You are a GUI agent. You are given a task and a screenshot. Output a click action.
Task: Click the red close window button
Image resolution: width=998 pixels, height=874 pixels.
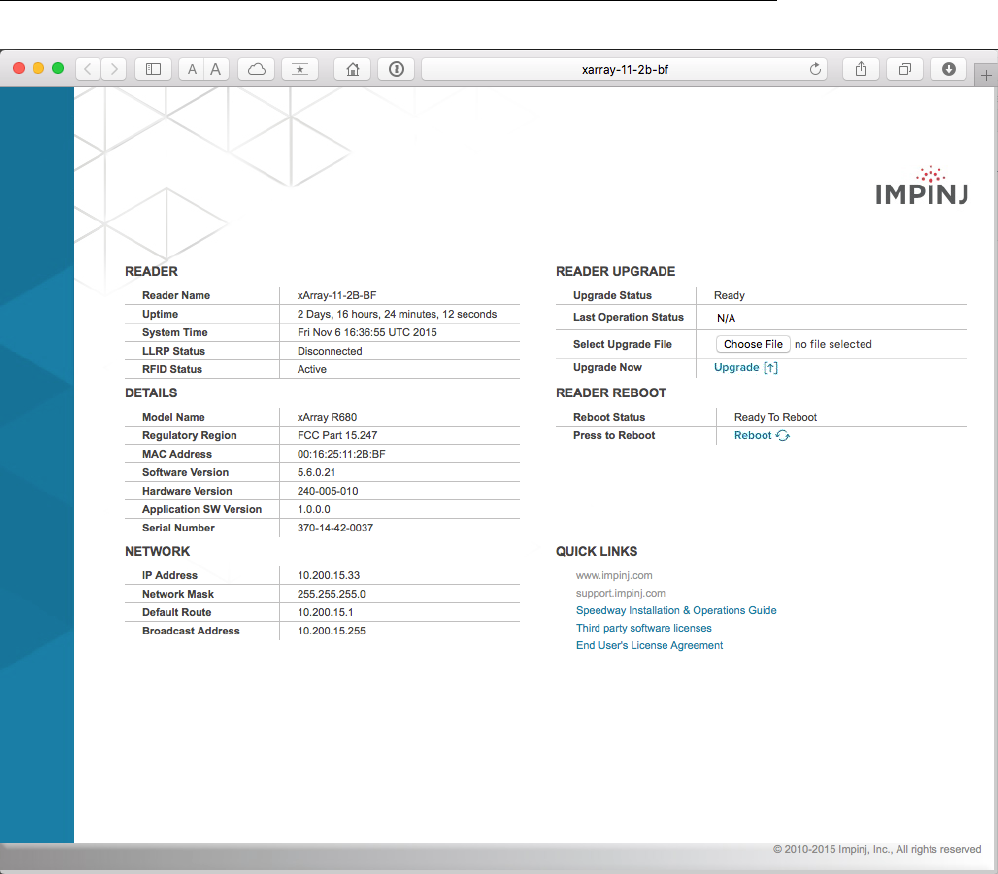19,68
